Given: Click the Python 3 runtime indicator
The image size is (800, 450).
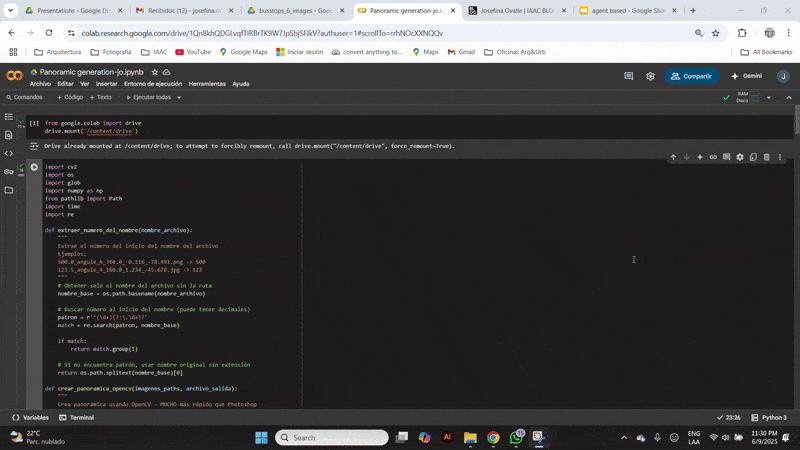Looking at the screenshot, I should [x=769, y=417].
